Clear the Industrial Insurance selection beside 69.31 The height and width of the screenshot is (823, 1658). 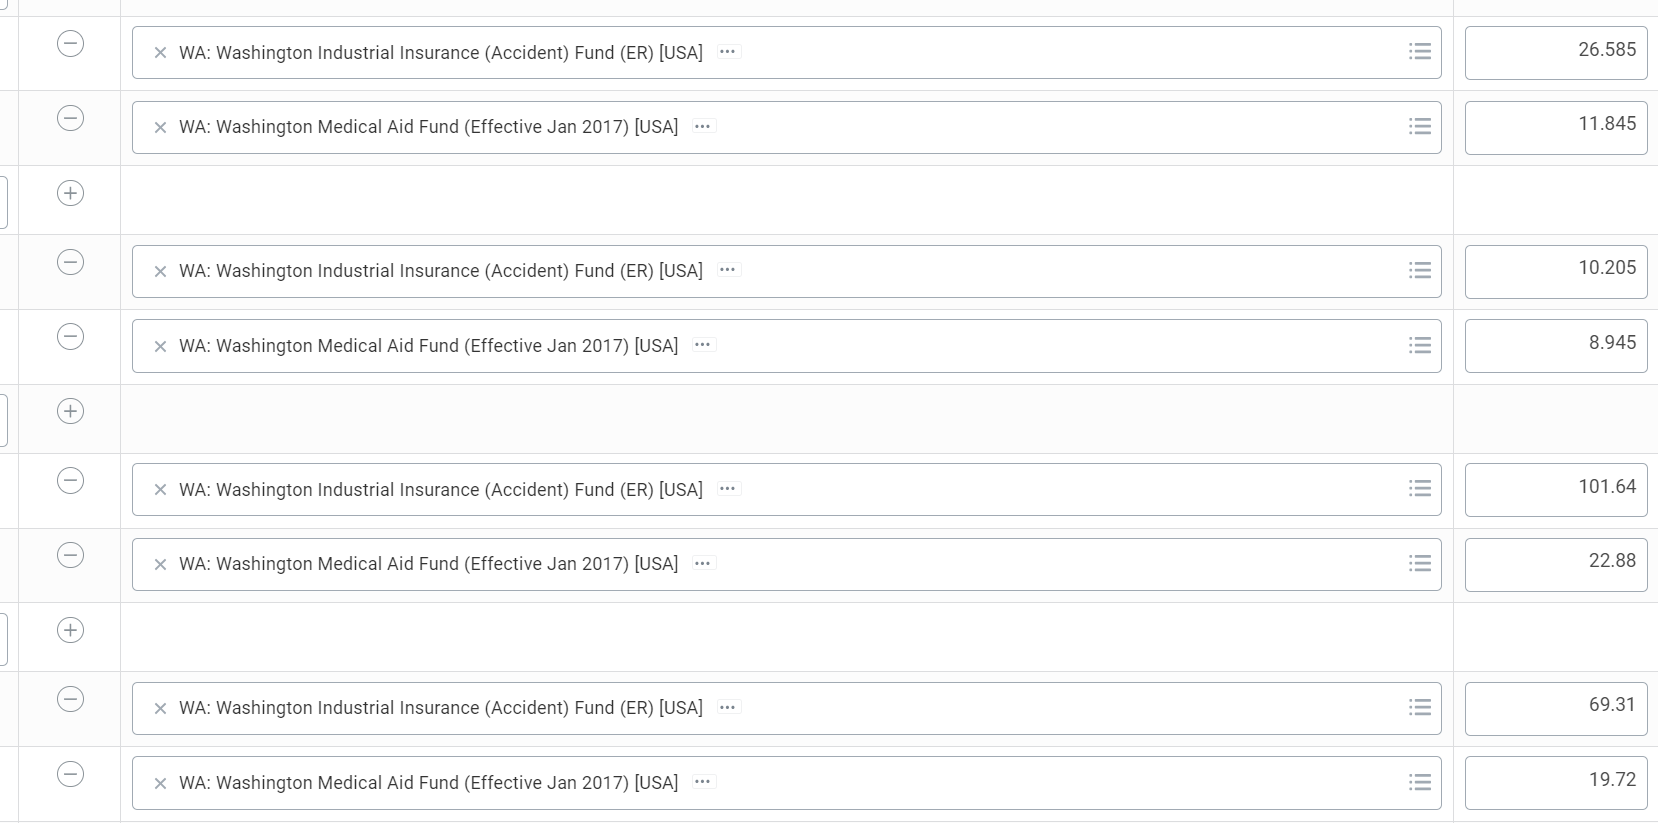160,708
